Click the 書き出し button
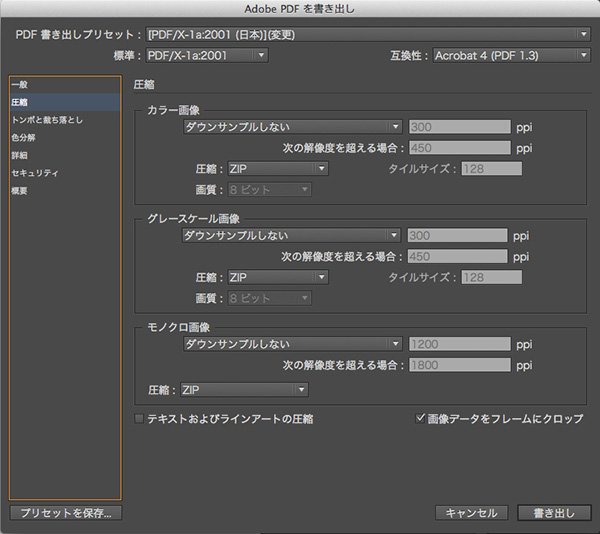The image size is (600, 534). pos(554,513)
